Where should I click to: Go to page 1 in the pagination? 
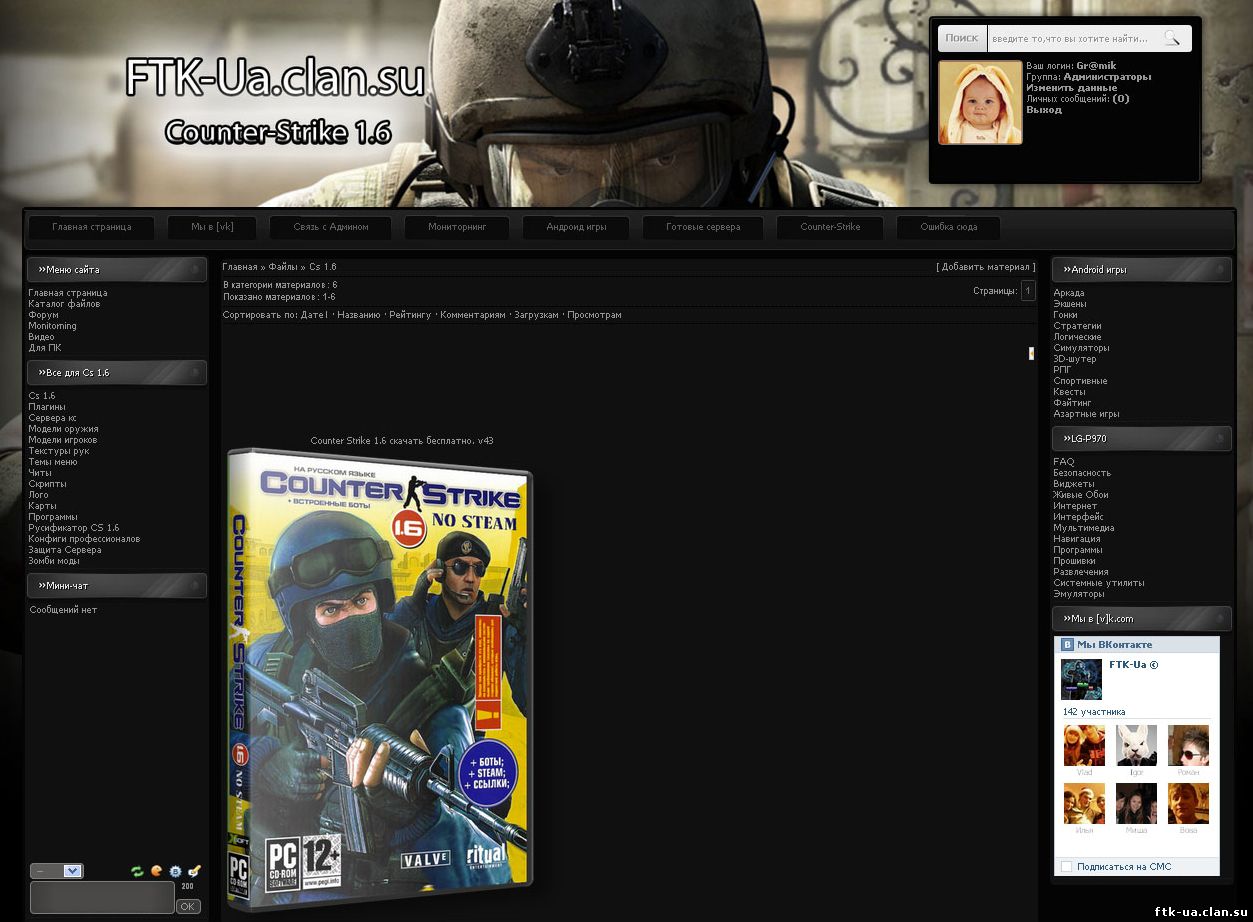1028,291
